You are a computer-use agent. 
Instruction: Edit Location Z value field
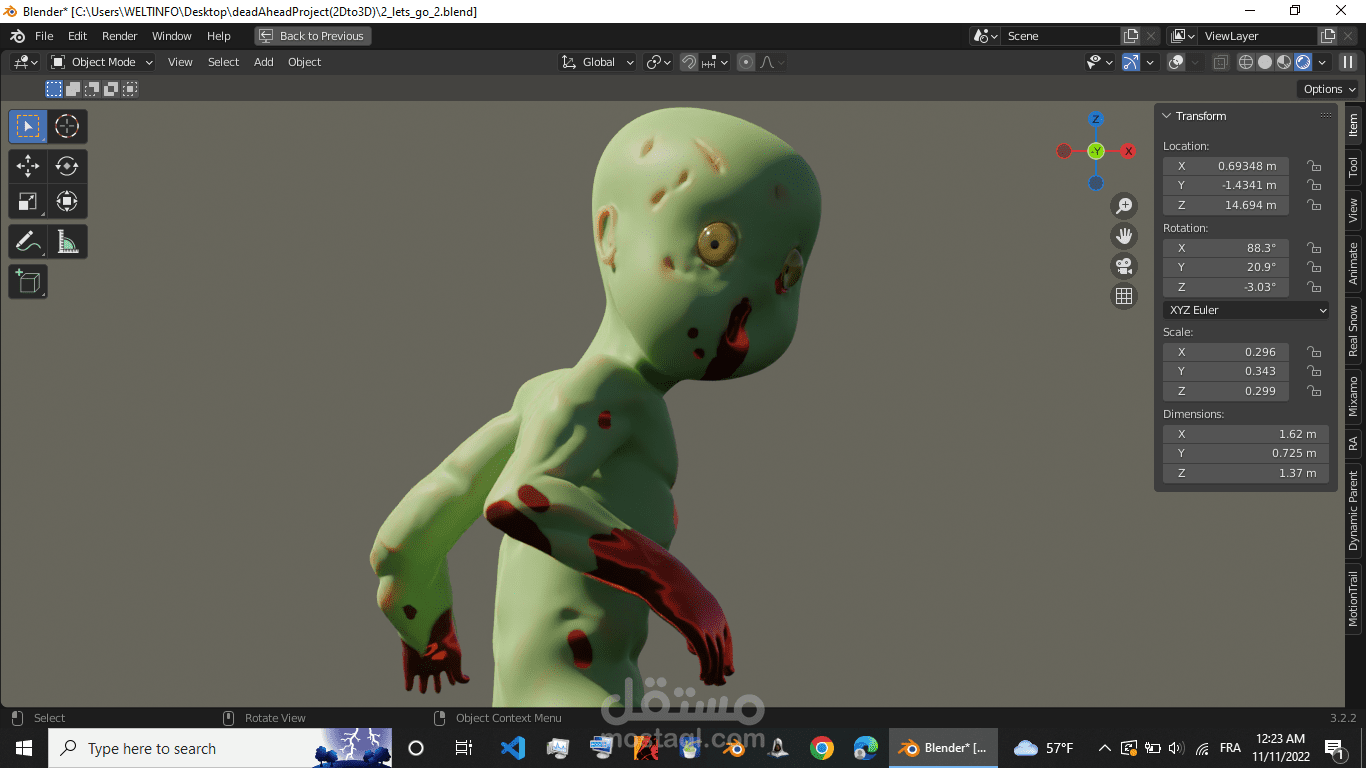pyautogui.click(x=1226, y=205)
